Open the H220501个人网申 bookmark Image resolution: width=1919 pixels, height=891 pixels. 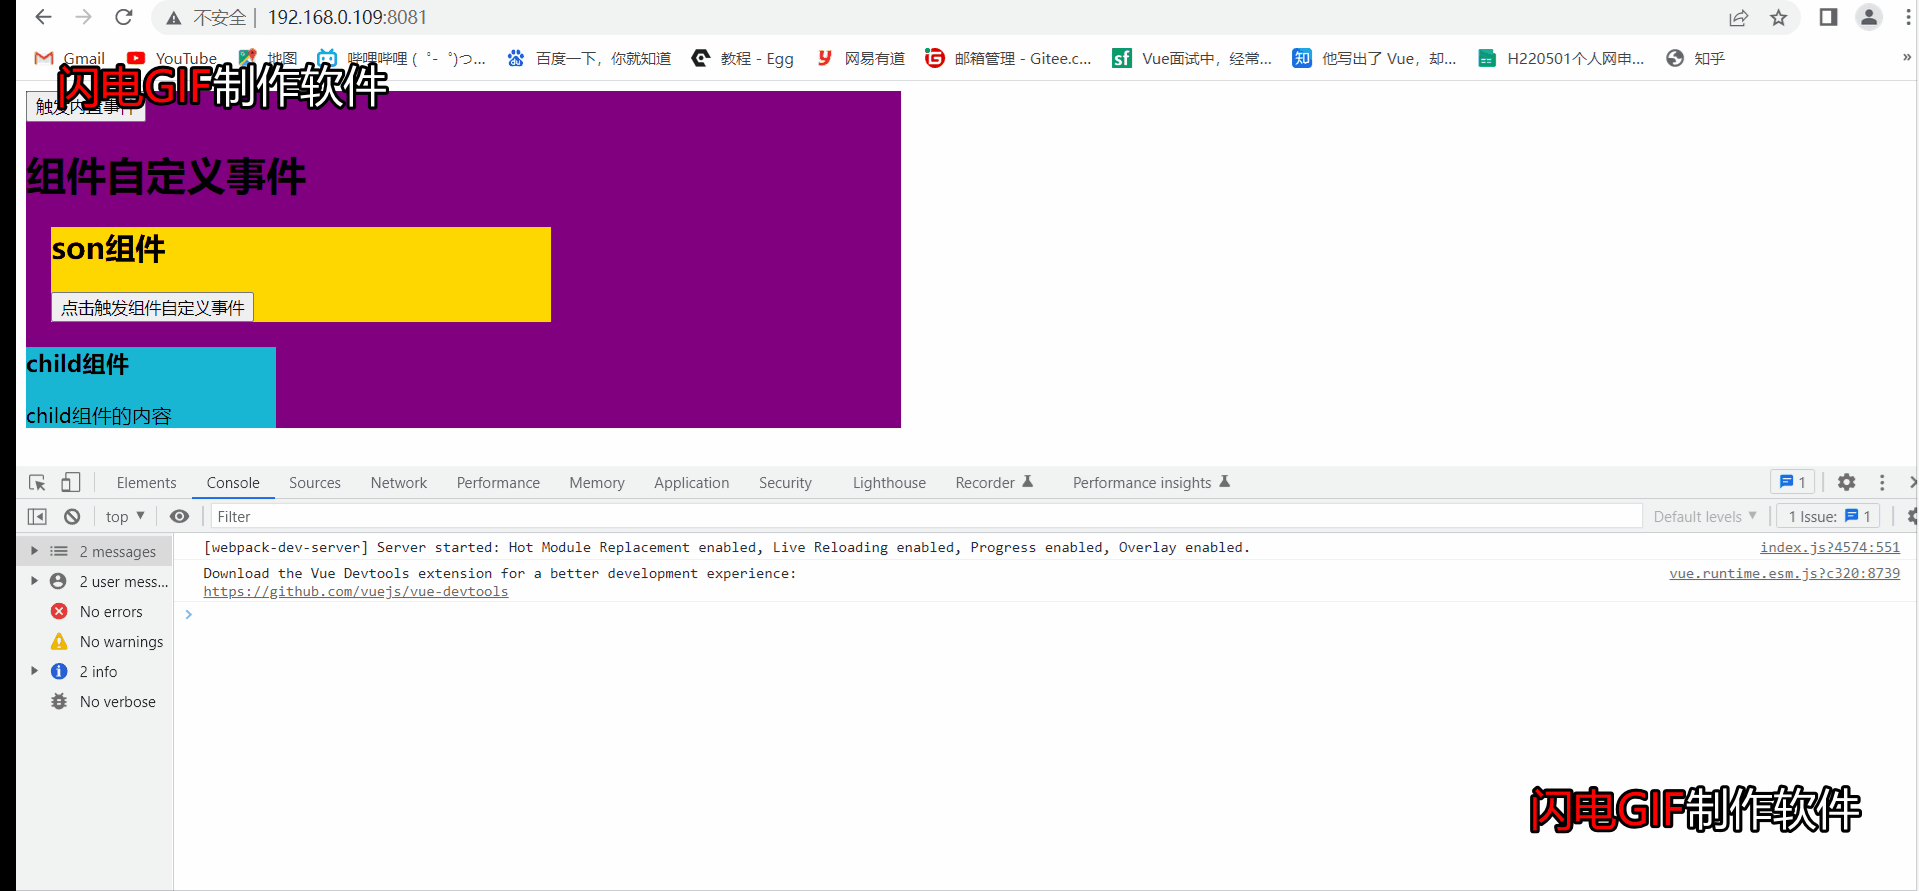pos(1561,58)
